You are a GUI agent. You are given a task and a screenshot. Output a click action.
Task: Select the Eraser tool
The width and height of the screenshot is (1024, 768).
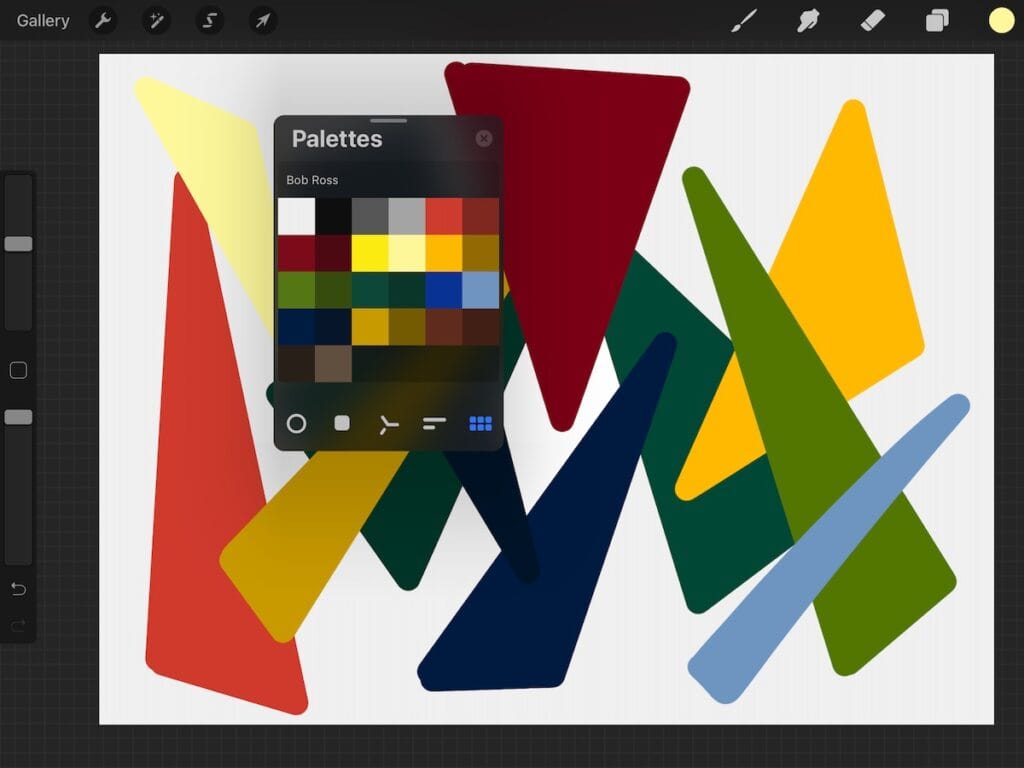coord(872,19)
